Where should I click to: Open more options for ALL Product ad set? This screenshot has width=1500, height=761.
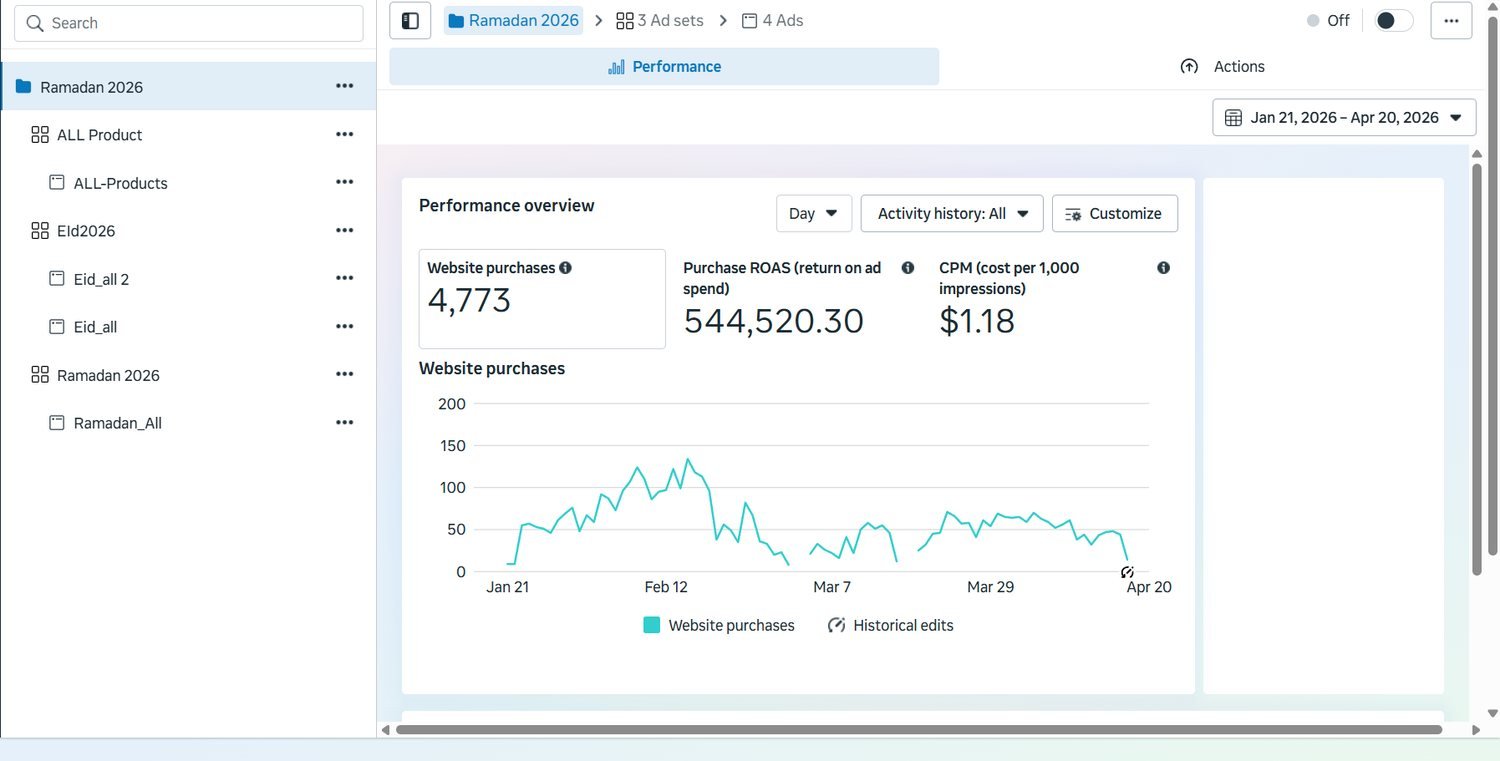[x=345, y=134]
